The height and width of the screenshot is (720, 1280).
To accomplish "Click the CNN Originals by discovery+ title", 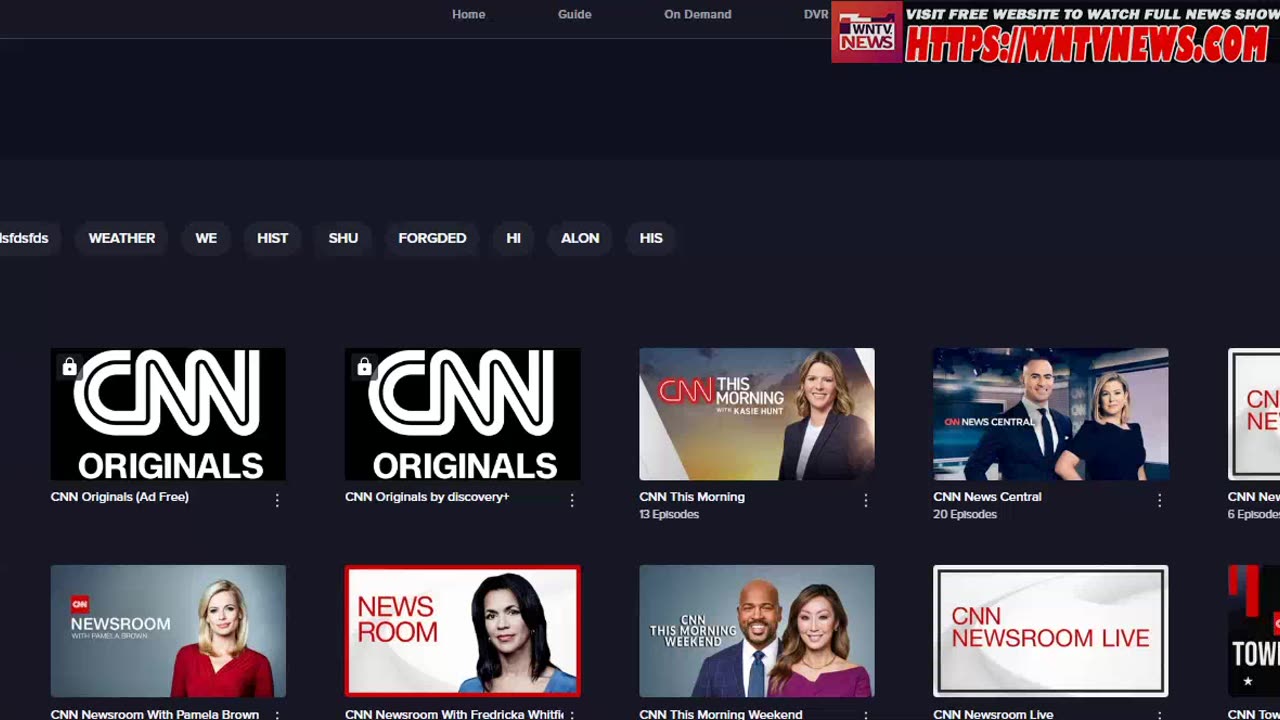I will pos(427,496).
